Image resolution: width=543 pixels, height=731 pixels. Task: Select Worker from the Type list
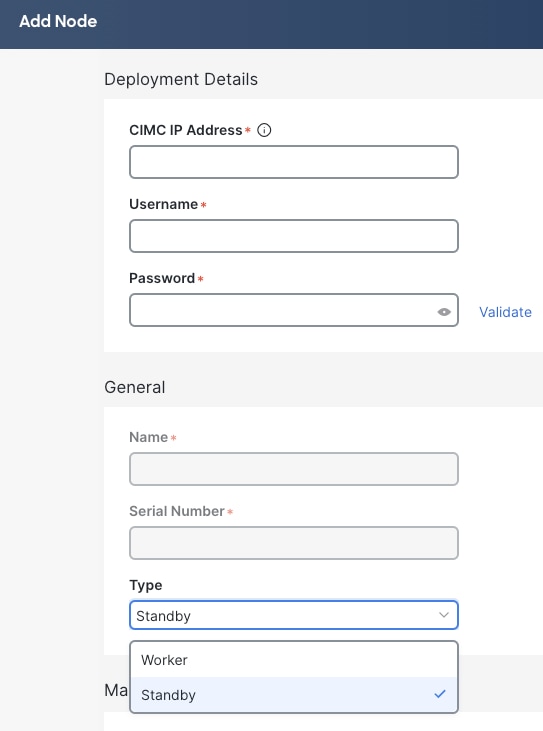(x=294, y=660)
